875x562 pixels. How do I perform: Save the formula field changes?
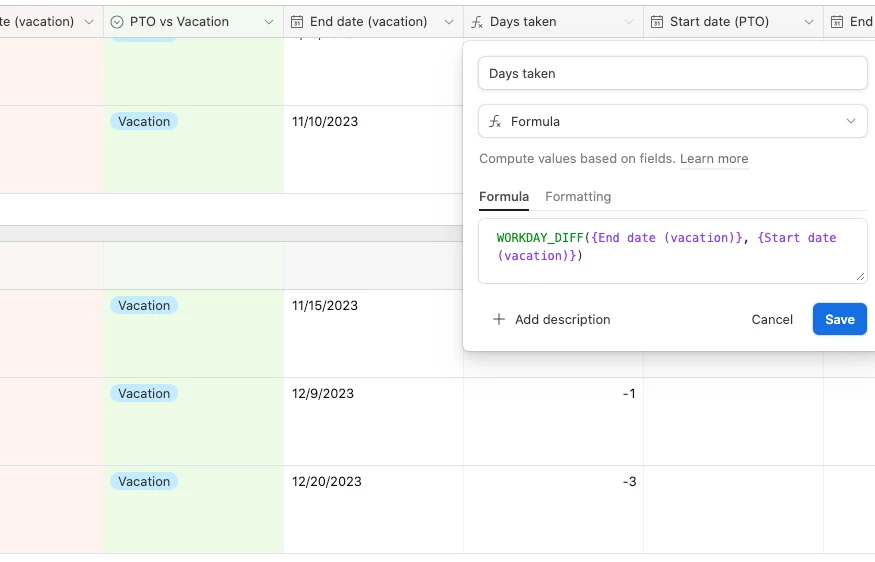[839, 319]
